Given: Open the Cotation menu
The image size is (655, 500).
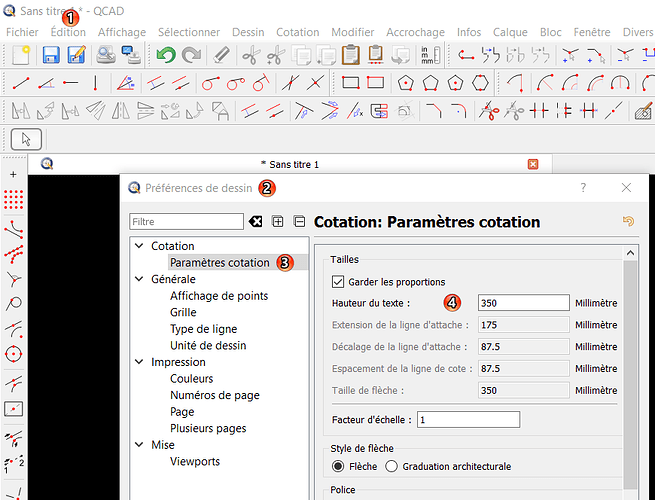Looking at the screenshot, I should 297,32.
